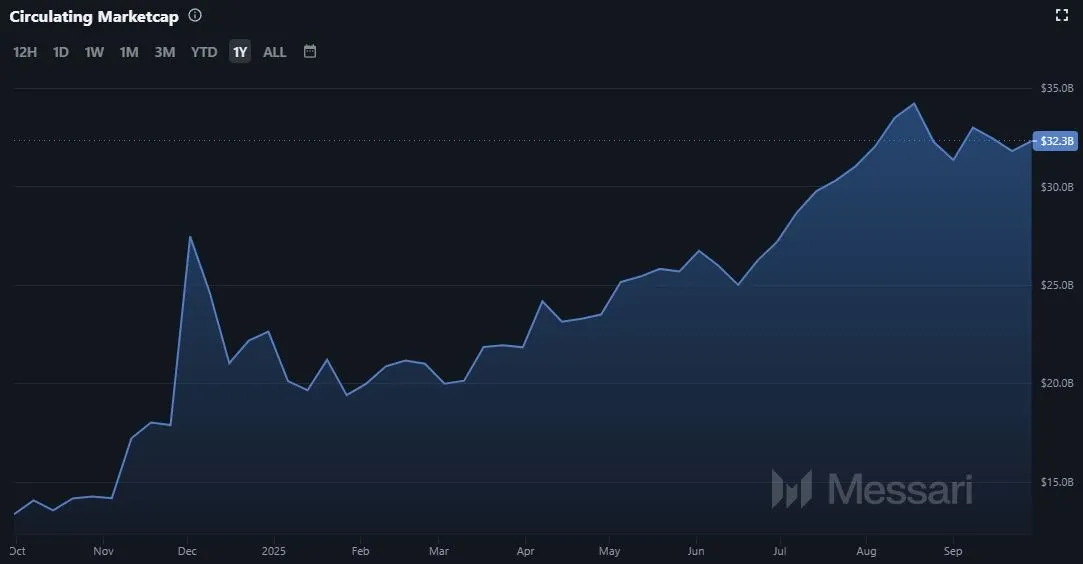The width and height of the screenshot is (1083, 564).
Task: Open the calendar date range picker
Action: coord(310,51)
